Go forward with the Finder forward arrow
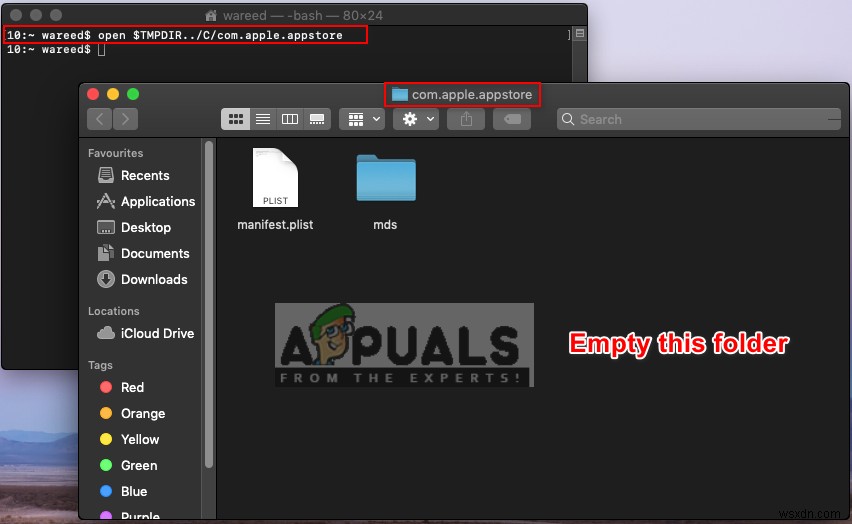This screenshot has height=524, width=852. 126,119
